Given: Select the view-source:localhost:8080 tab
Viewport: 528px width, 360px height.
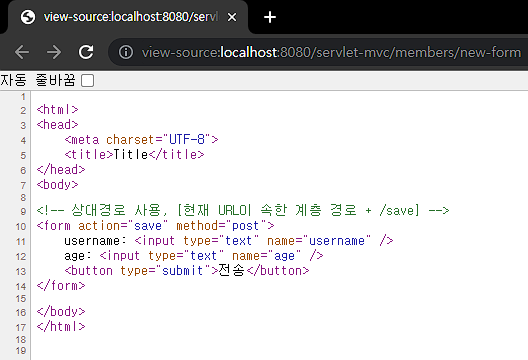Looking at the screenshot, I should [x=128, y=17].
